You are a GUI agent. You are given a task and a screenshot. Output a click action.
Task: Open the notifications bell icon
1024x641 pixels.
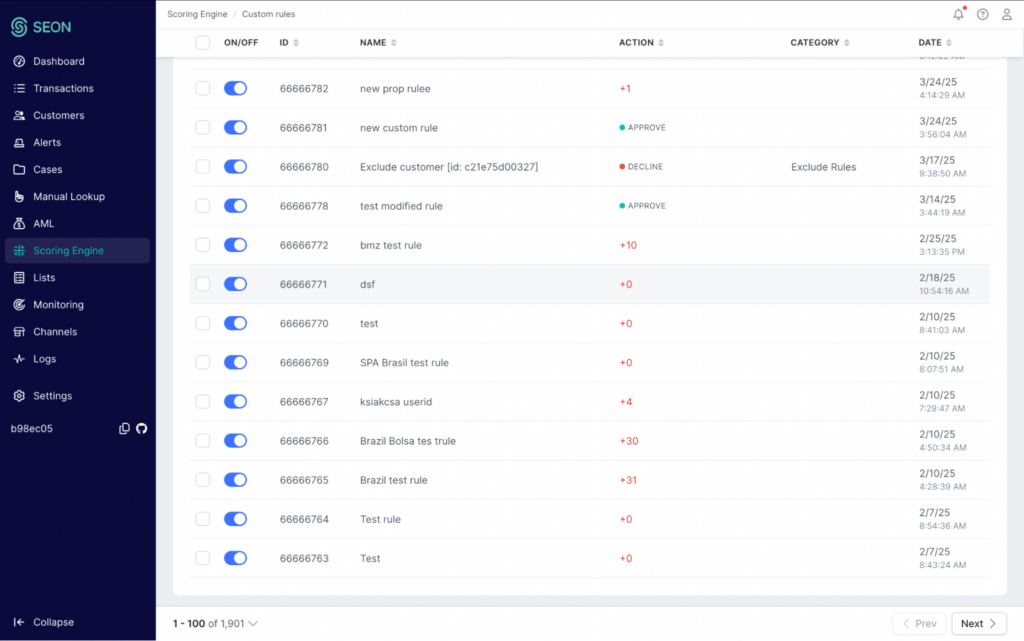pyautogui.click(x=958, y=14)
